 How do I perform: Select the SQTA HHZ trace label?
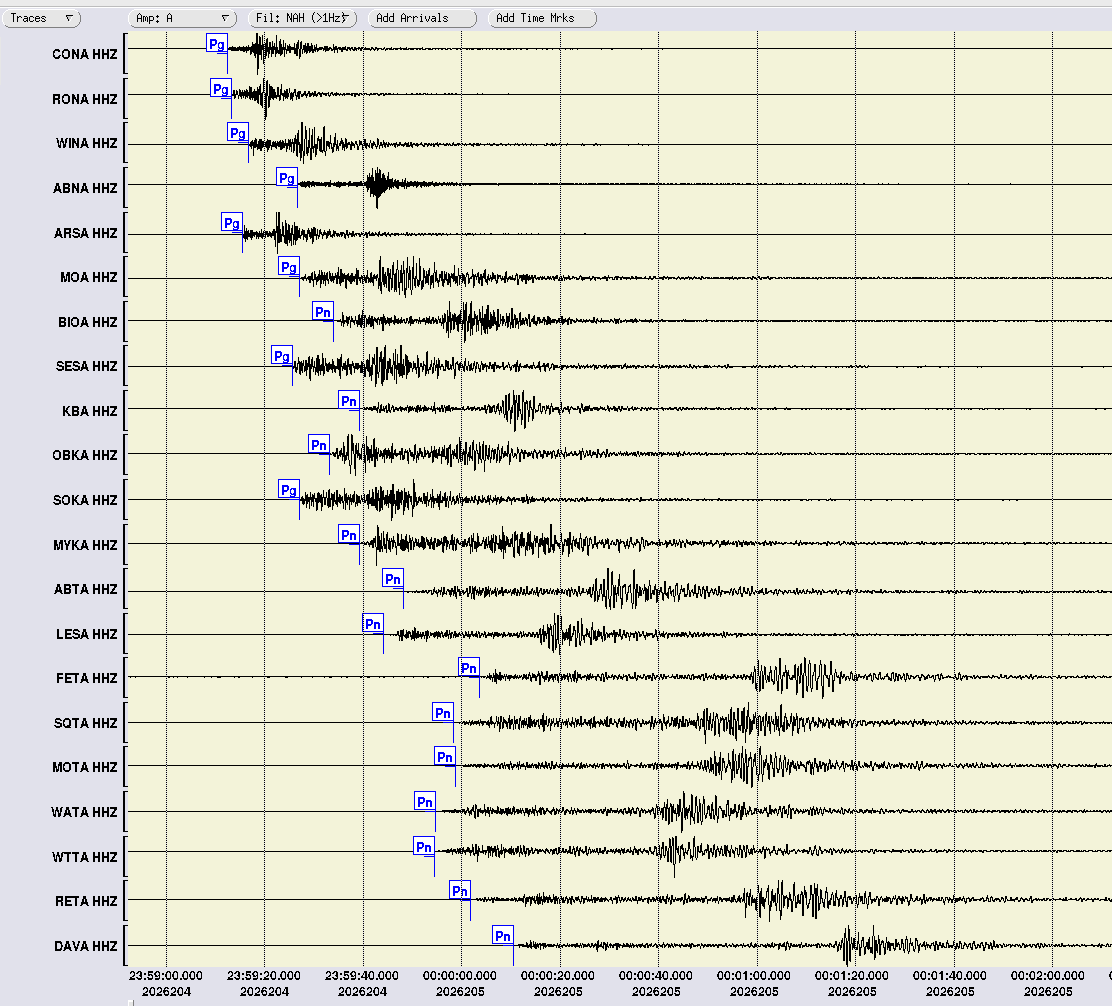click(85, 723)
